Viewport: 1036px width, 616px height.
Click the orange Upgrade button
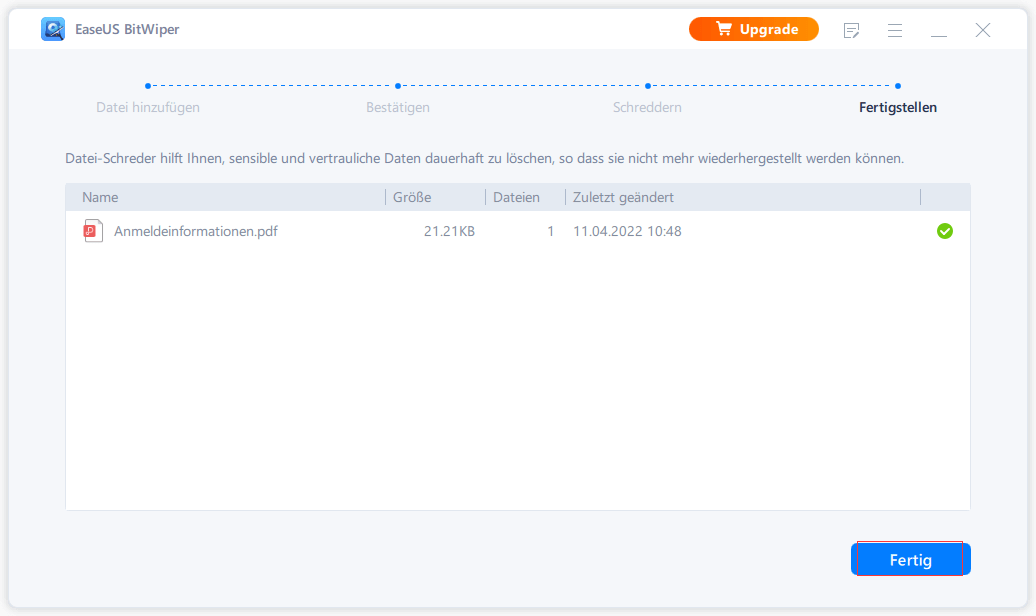coord(754,29)
